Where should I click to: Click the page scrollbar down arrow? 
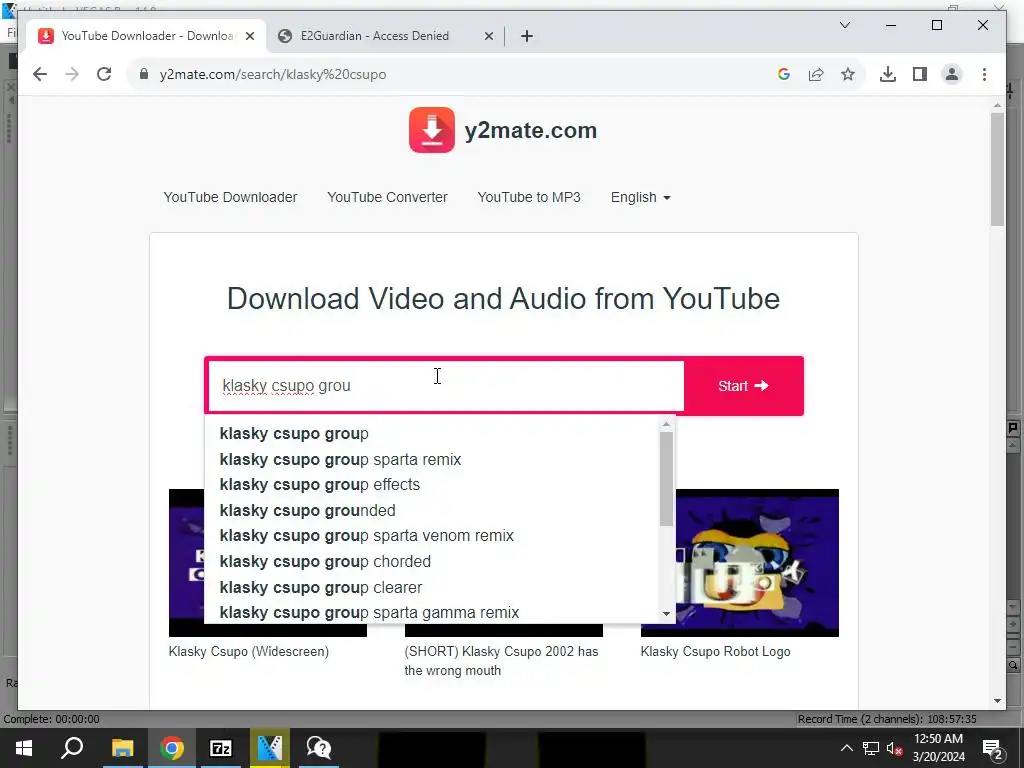[x=997, y=701]
